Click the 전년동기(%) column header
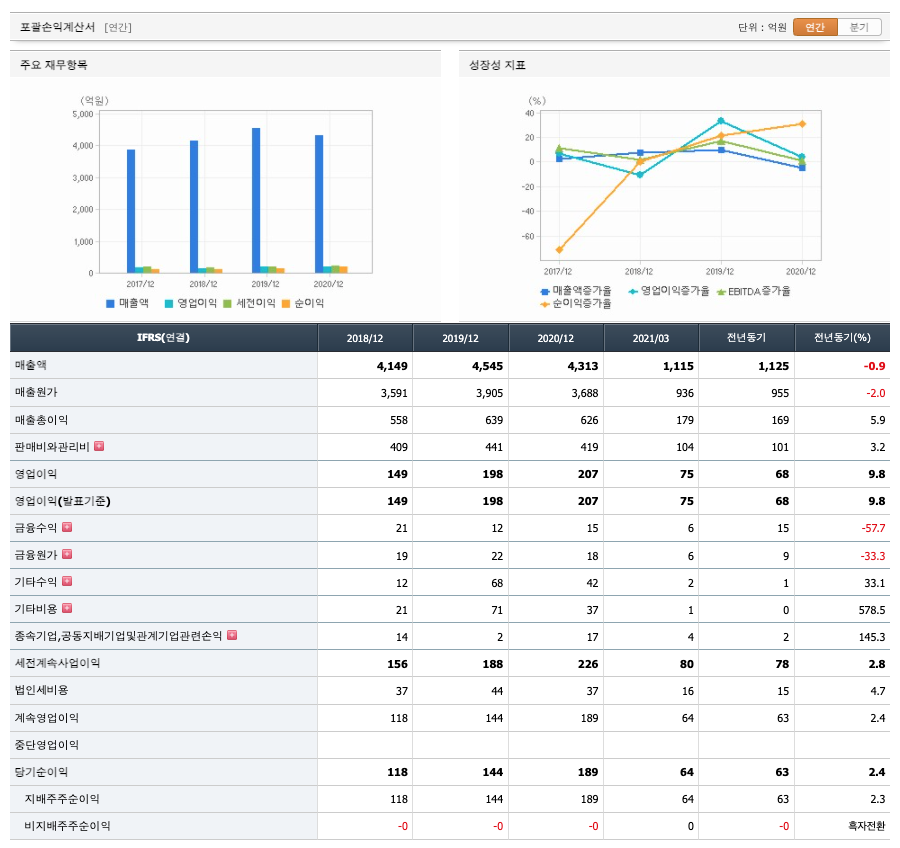900x848 pixels. coord(842,338)
